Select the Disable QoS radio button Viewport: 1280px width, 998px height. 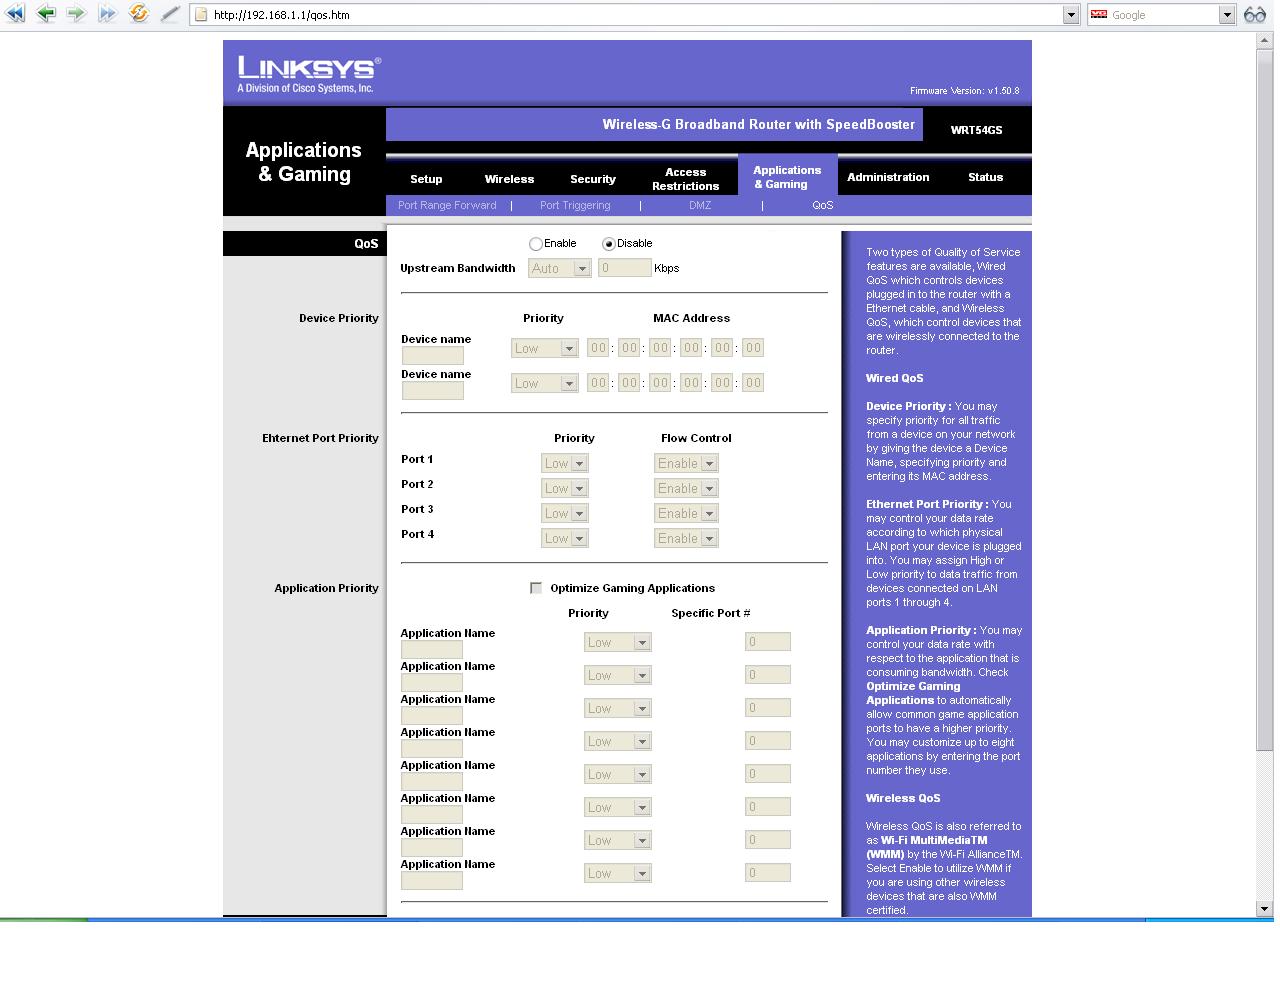click(609, 244)
